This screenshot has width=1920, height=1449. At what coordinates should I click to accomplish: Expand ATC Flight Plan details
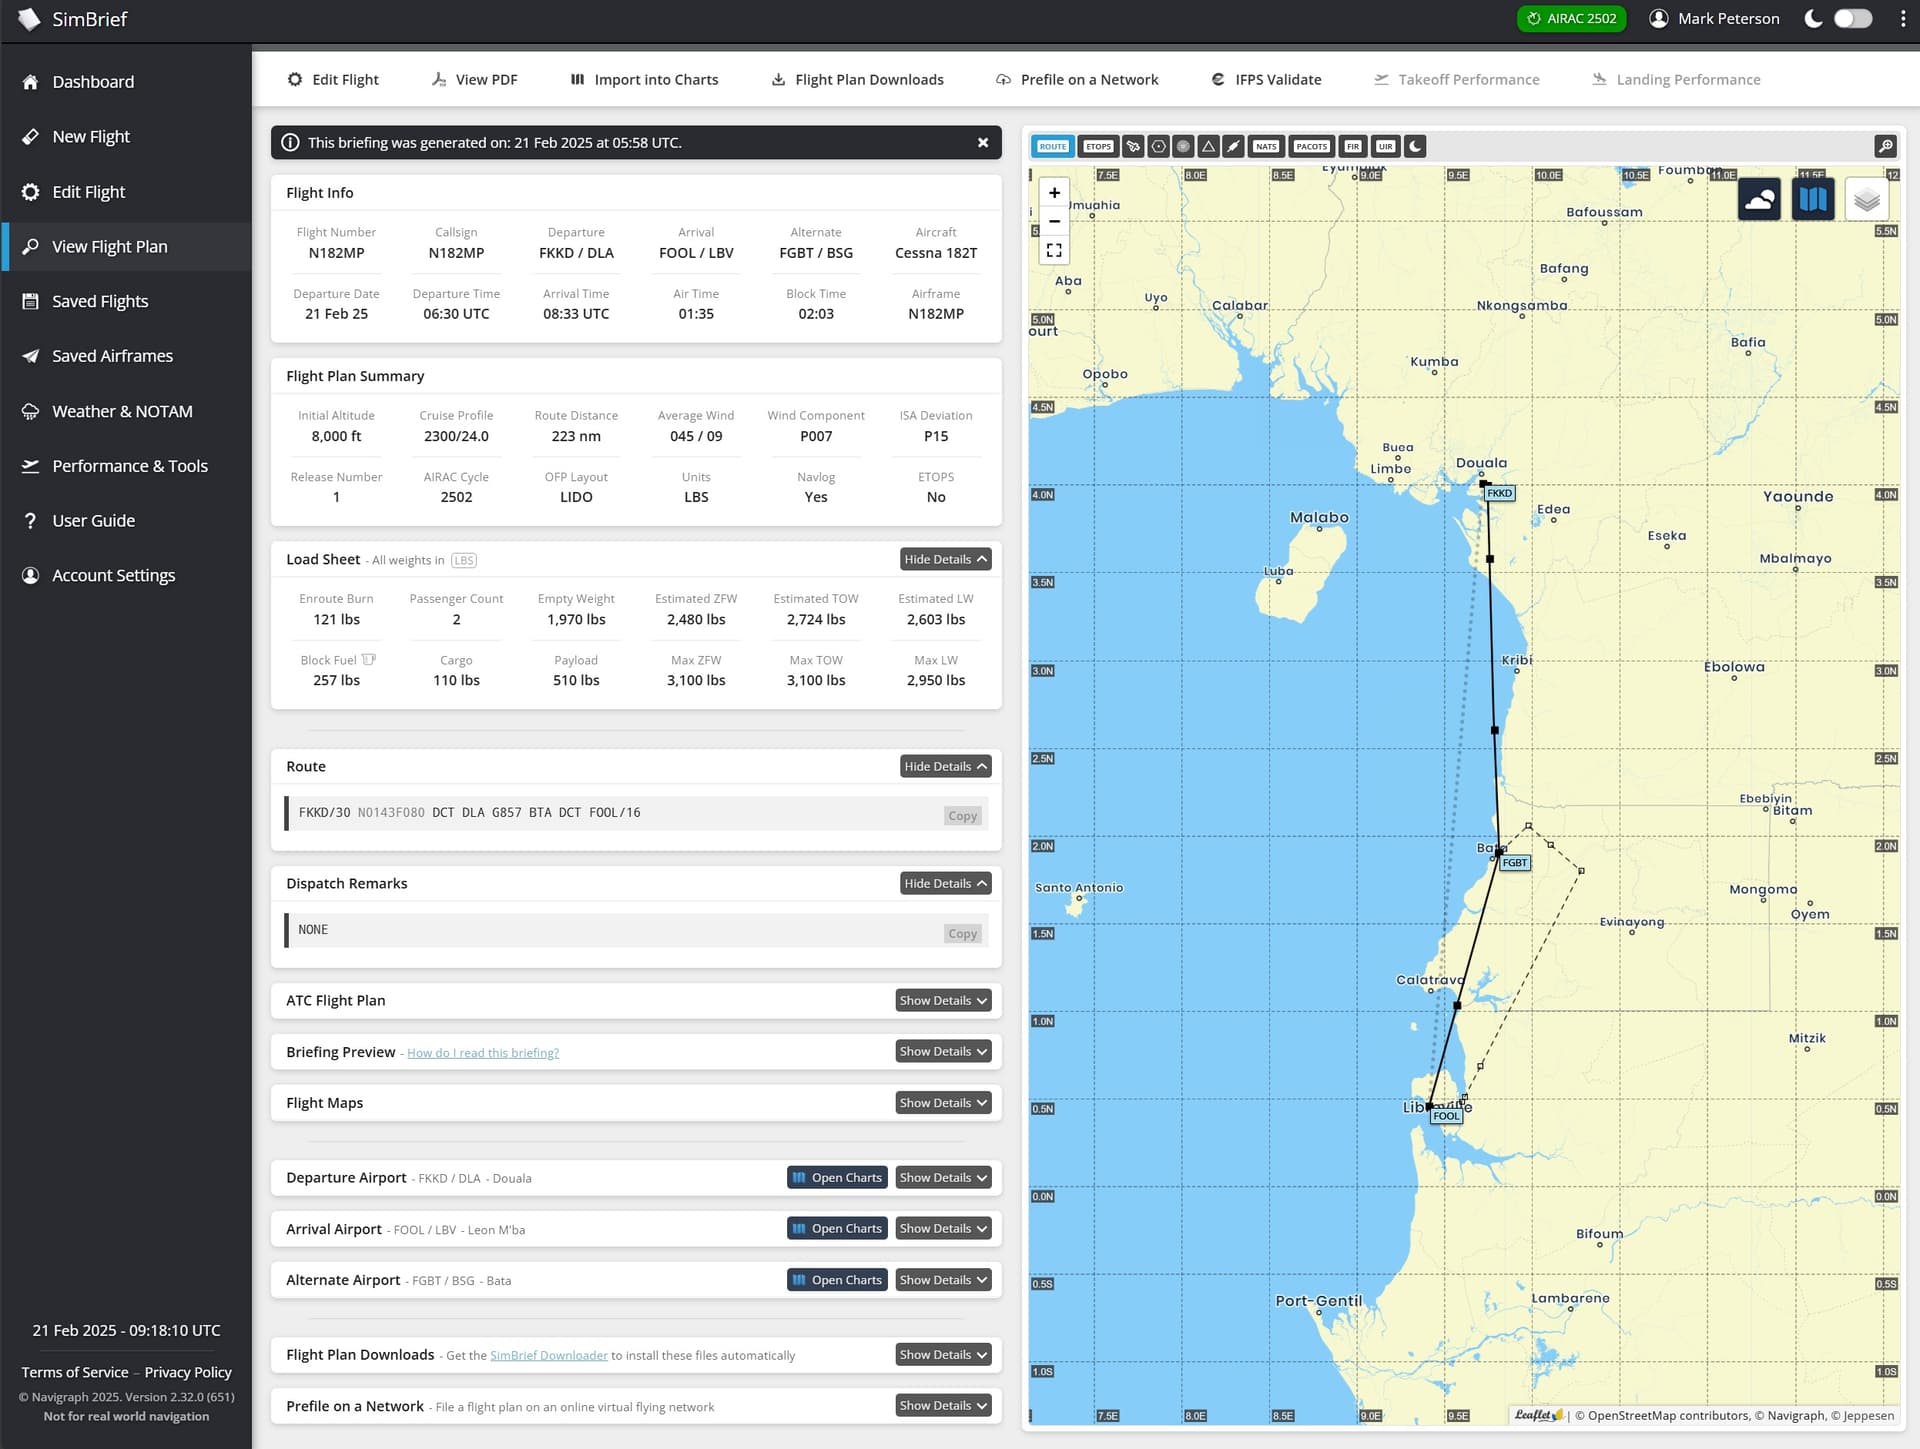pos(943,1000)
